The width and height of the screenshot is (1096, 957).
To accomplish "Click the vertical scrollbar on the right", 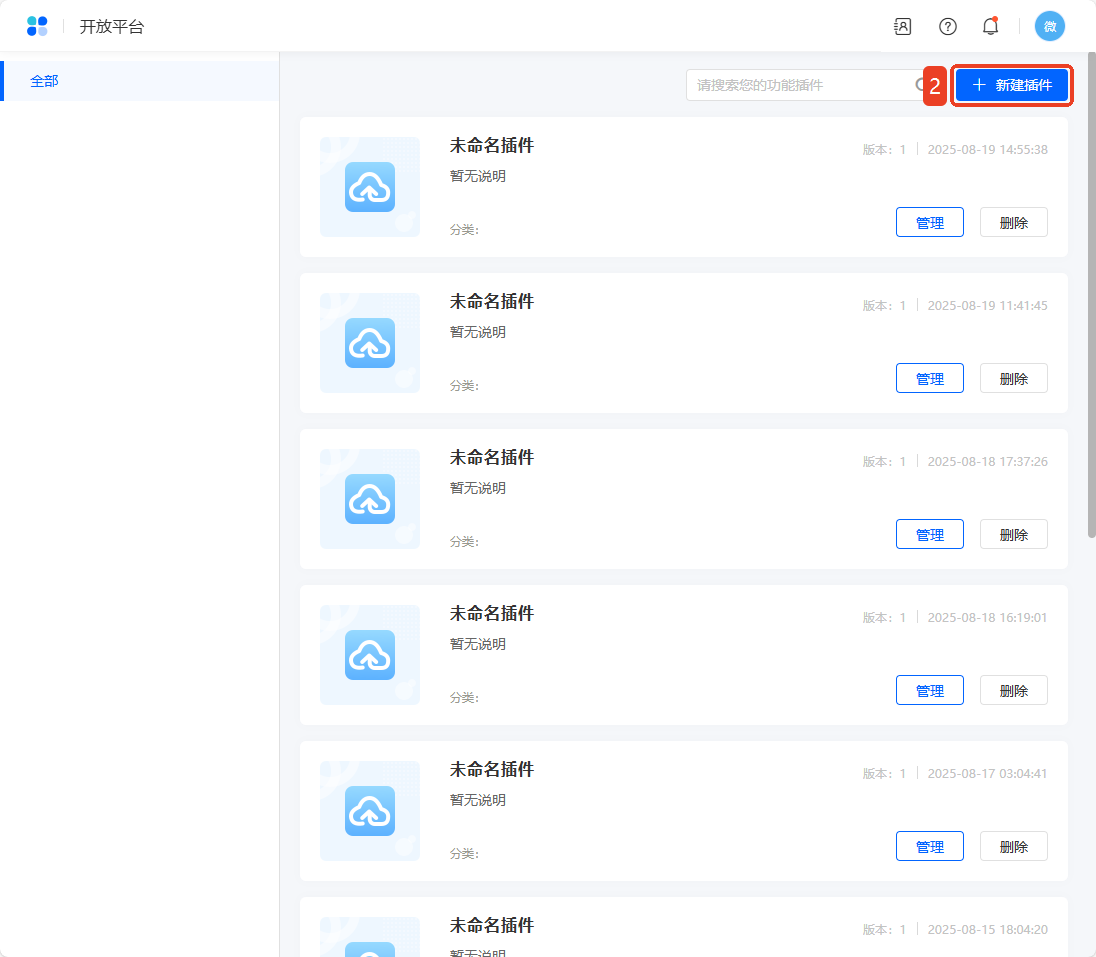I will pyautogui.click(x=1090, y=300).
